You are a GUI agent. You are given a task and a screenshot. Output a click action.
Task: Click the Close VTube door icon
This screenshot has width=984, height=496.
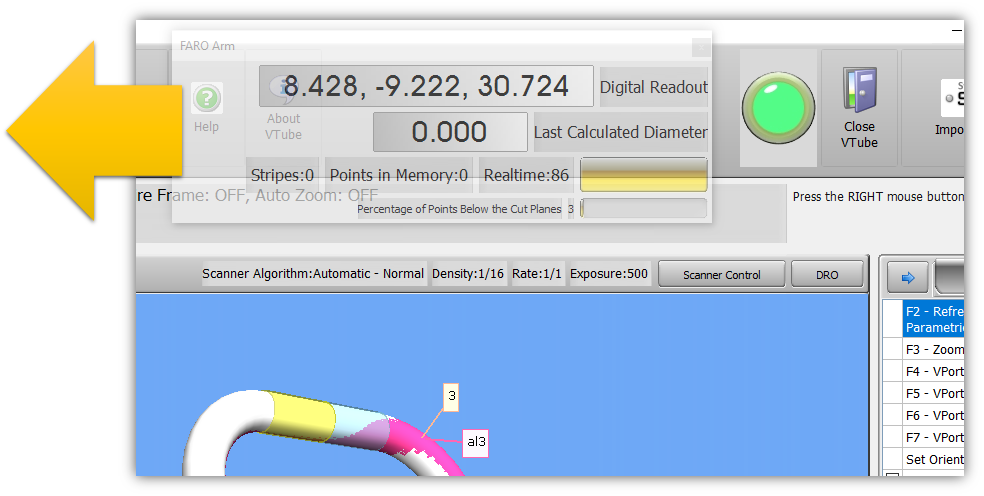[859, 94]
